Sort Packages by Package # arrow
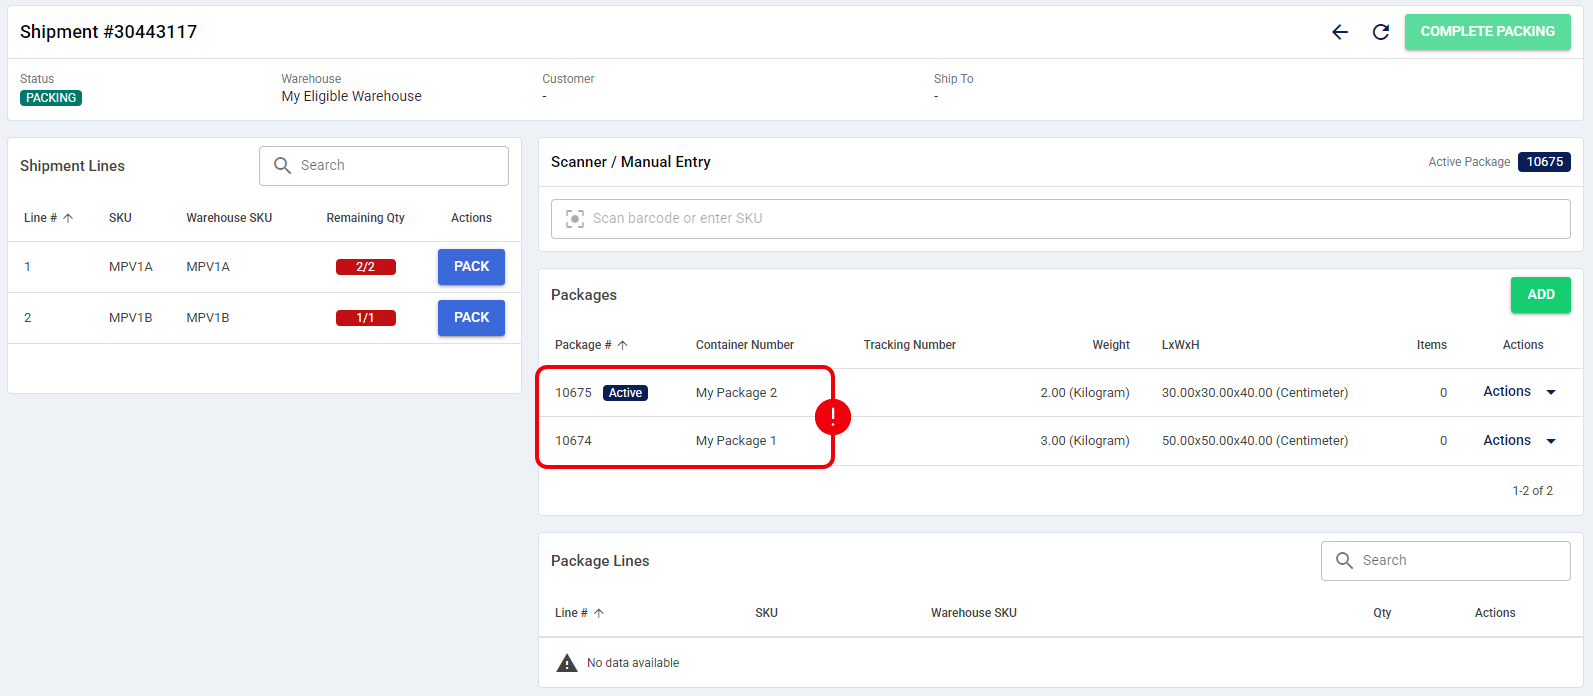This screenshot has width=1593, height=696. pyautogui.click(x=623, y=345)
